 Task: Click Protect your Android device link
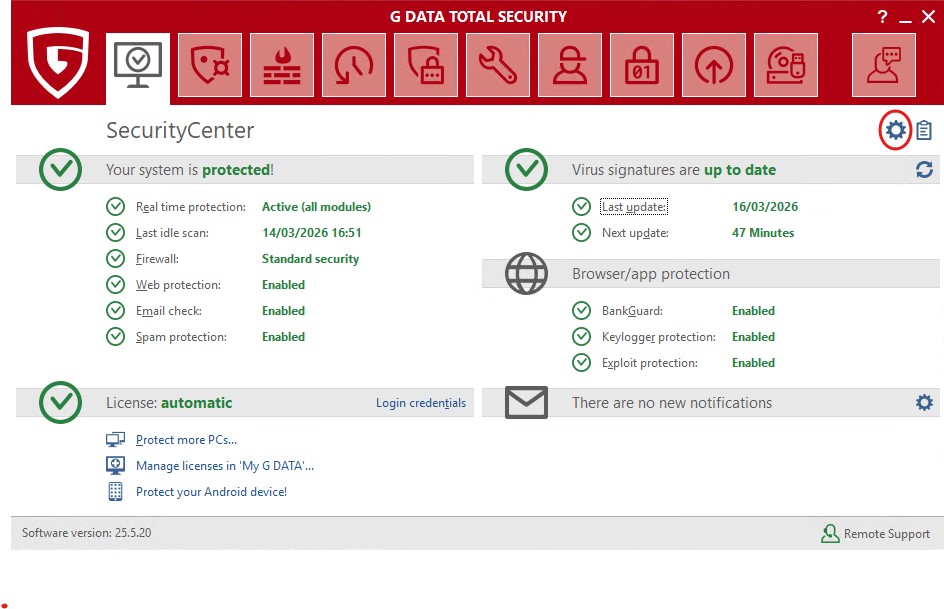pyautogui.click(x=211, y=492)
